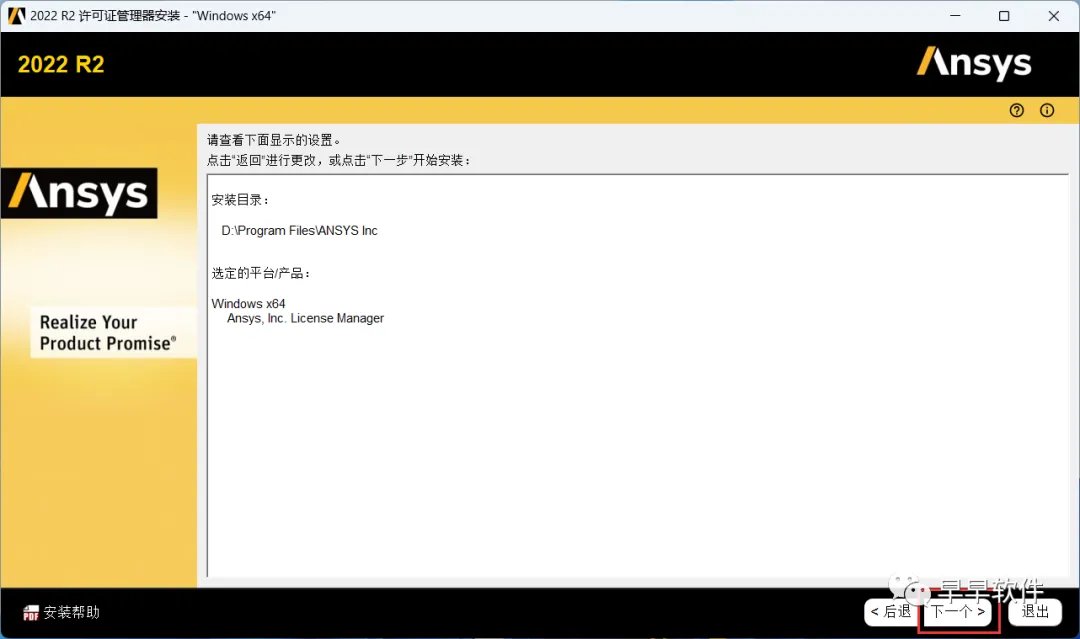This screenshot has height=639, width=1080.
Task: Click the 后退 back button
Action: click(890, 611)
